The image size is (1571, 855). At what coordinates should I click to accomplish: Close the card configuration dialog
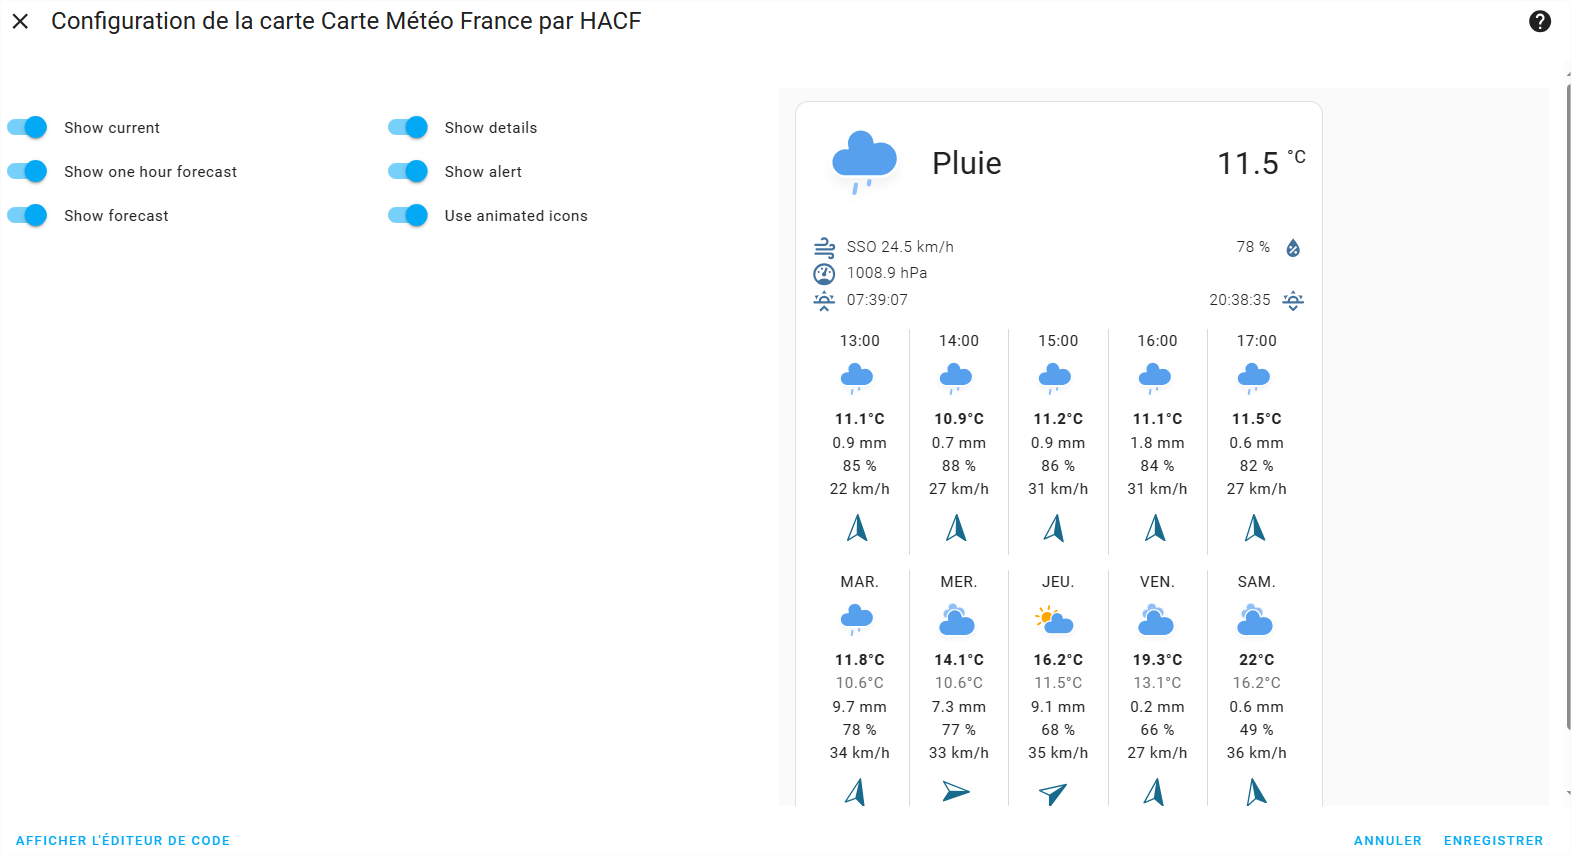(x=20, y=21)
